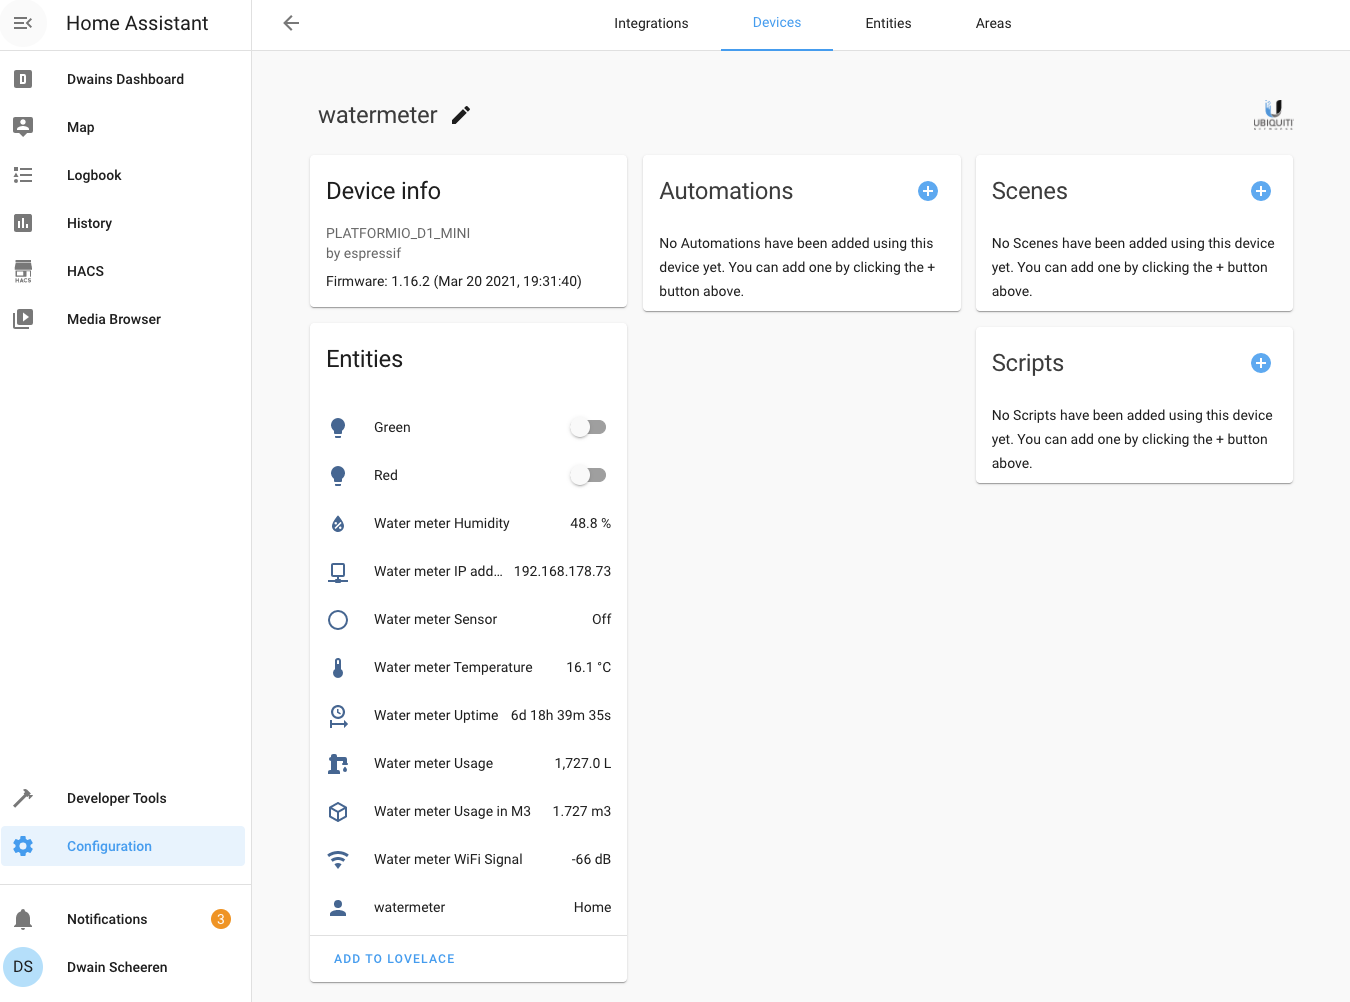
Task: Open the Configuration label
Action: (109, 846)
